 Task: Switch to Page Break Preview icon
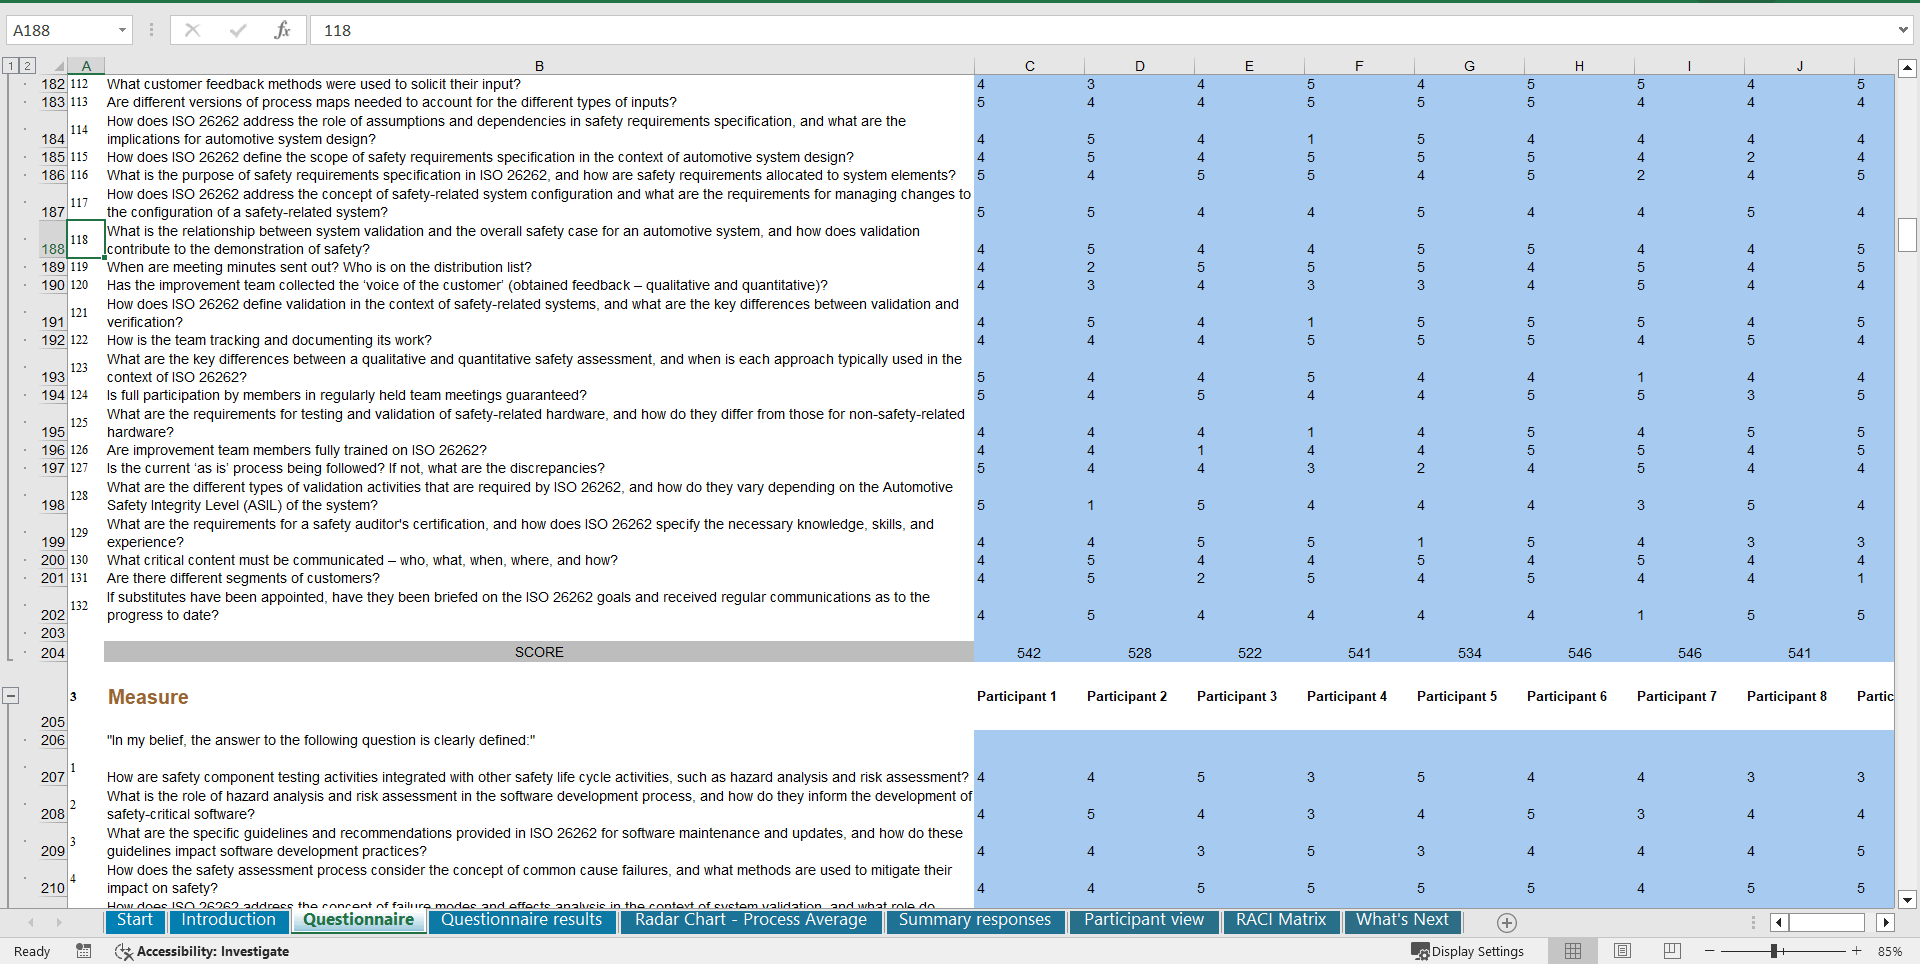[x=1672, y=951]
